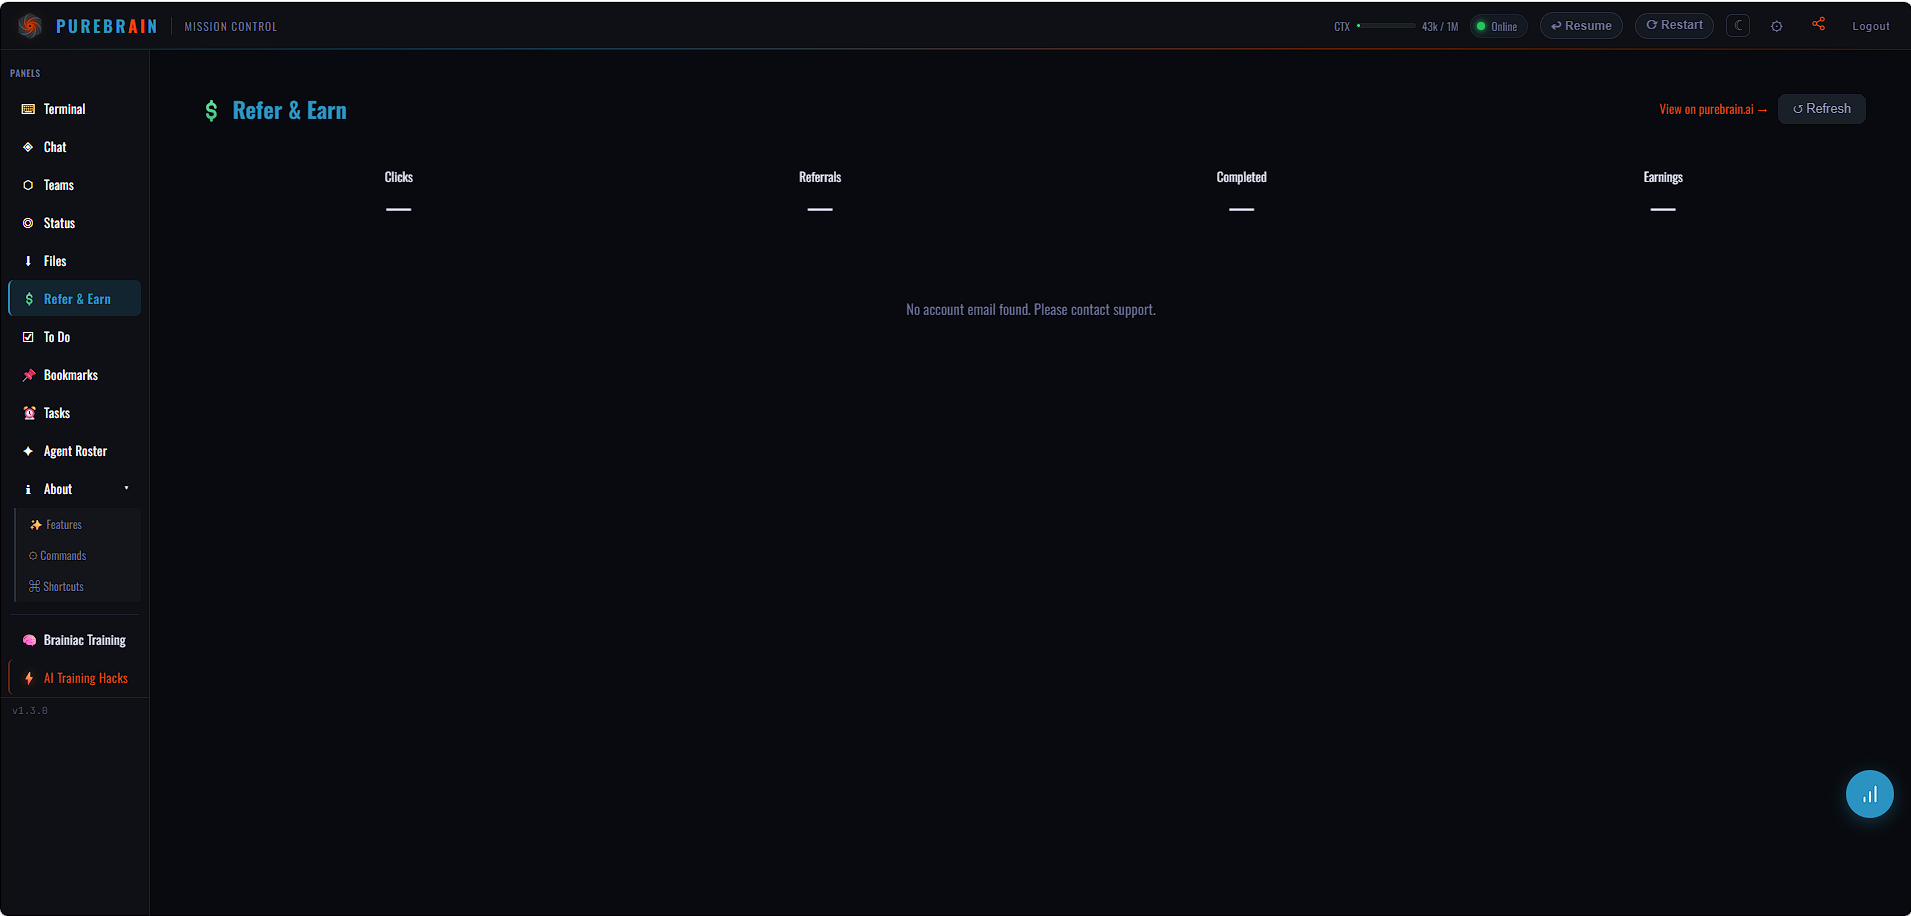Open the Agent Roster panel
The image size is (1911, 916).
75,451
